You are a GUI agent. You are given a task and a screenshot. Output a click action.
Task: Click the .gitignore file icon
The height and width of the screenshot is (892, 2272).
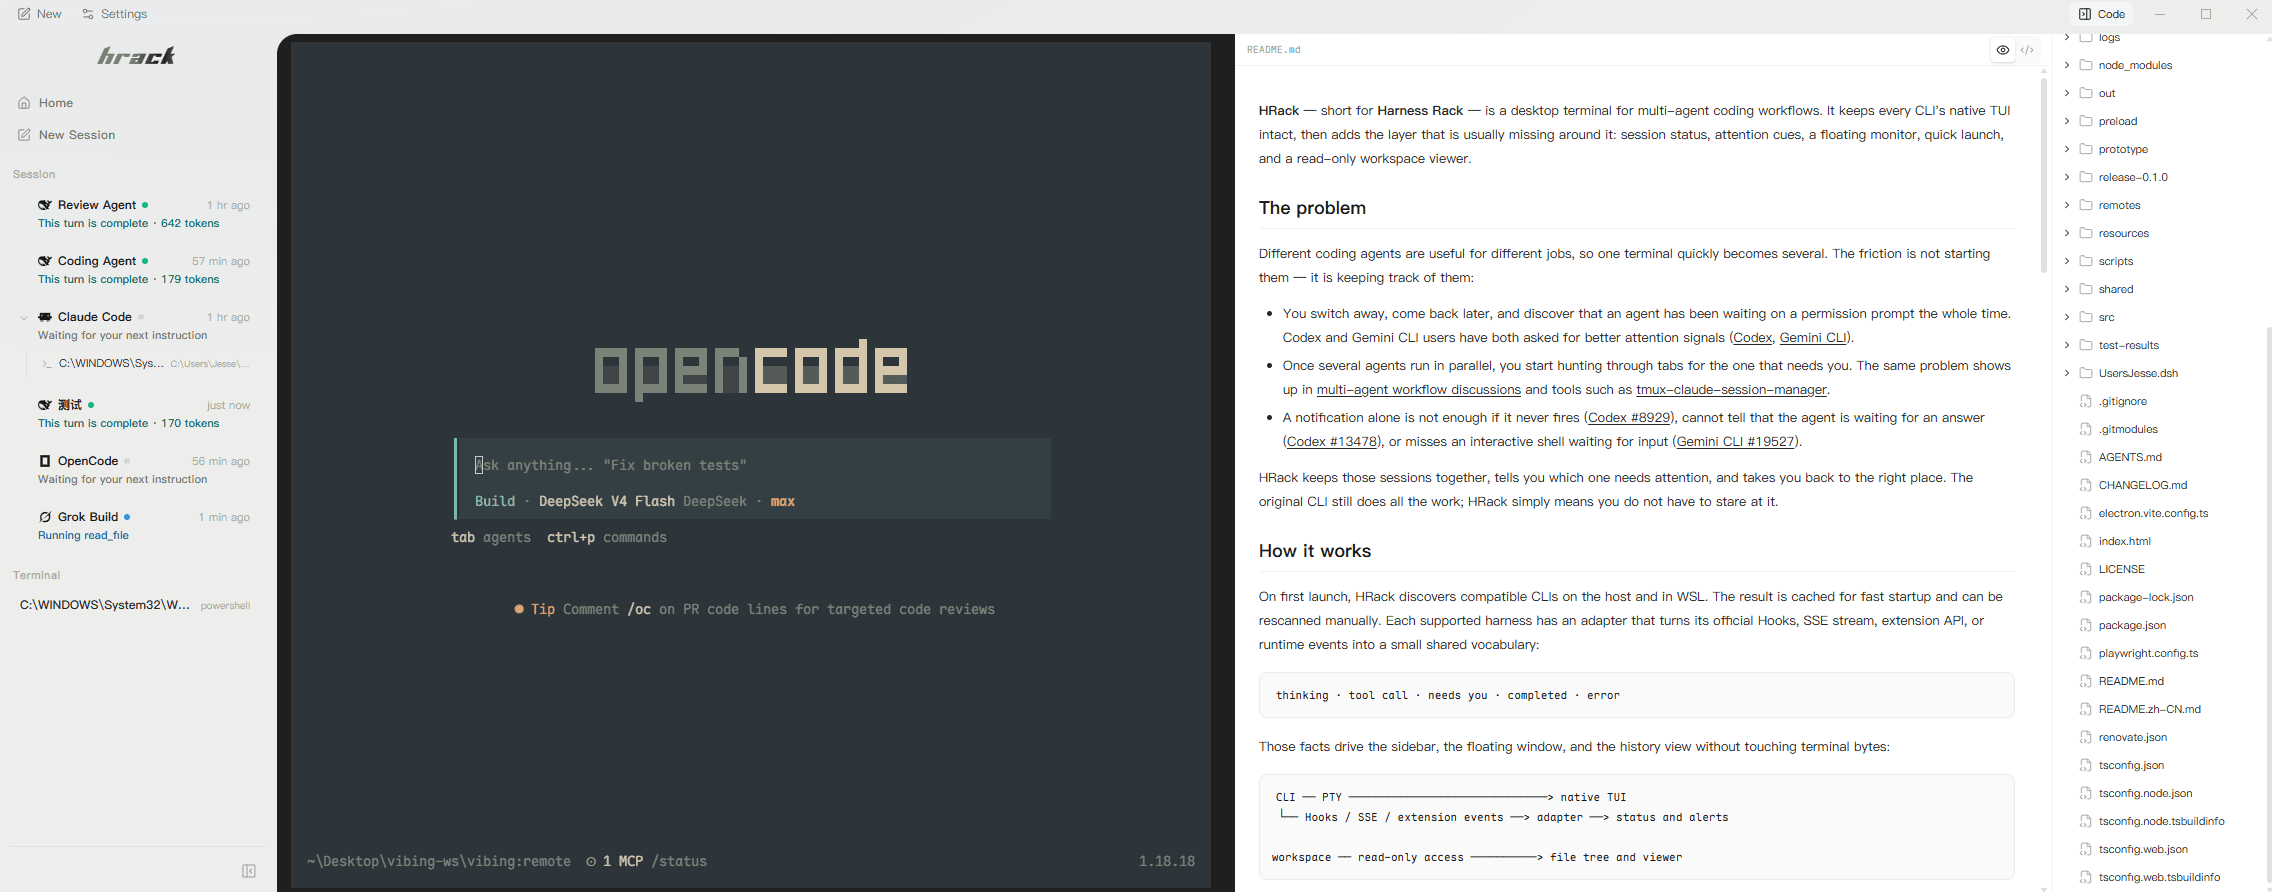coord(2086,401)
